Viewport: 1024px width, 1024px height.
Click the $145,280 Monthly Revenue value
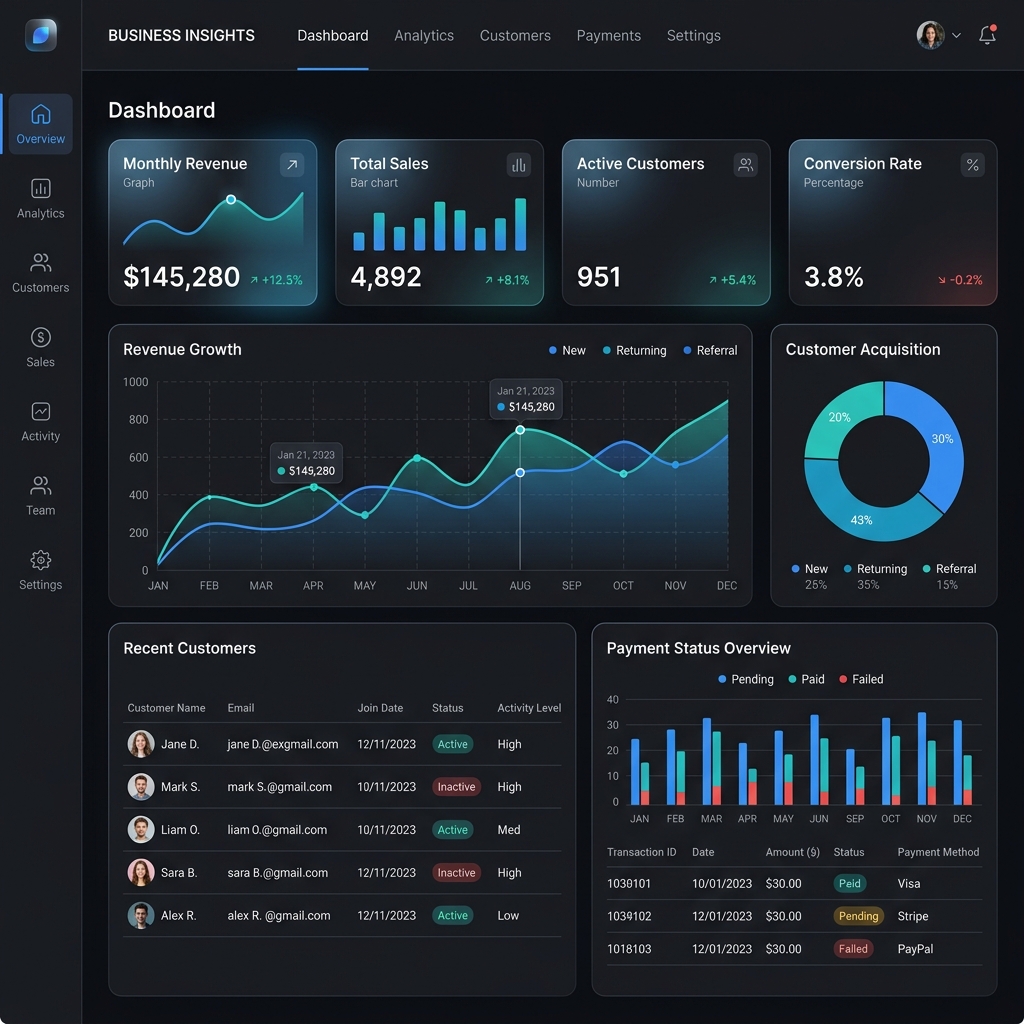[182, 277]
